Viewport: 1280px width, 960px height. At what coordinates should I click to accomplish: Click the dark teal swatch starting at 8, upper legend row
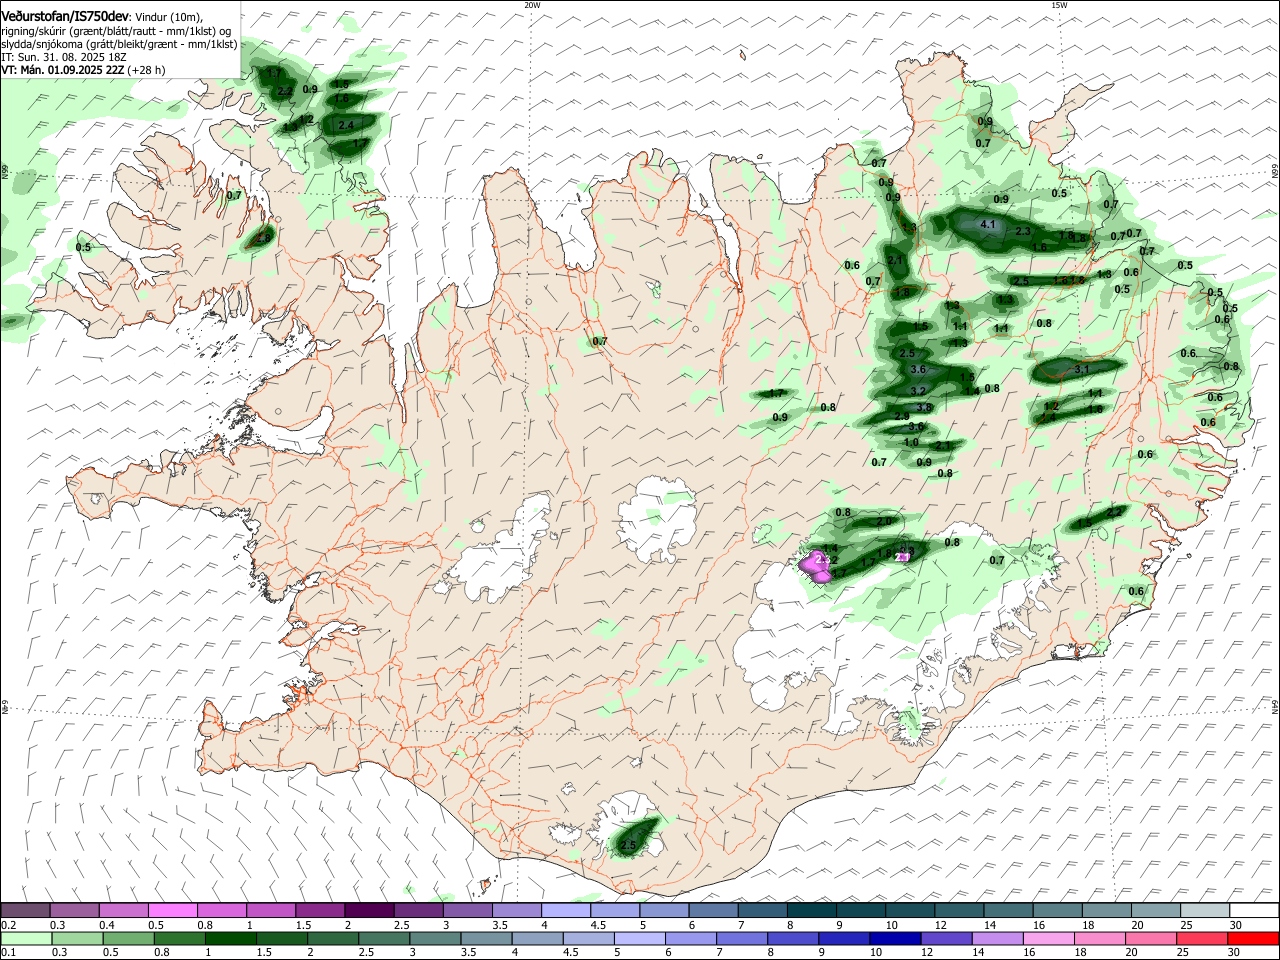tap(812, 910)
